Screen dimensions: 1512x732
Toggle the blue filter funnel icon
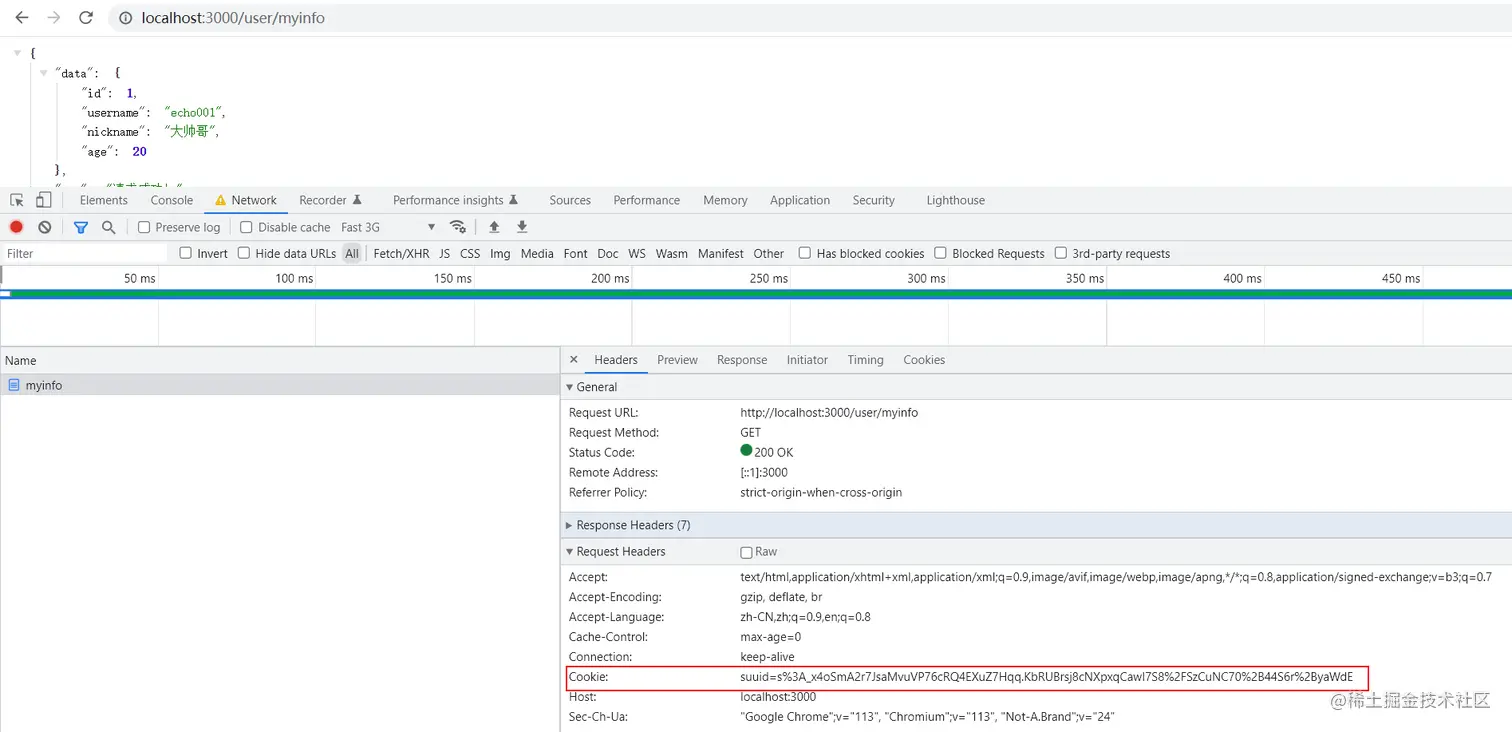pos(81,227)
